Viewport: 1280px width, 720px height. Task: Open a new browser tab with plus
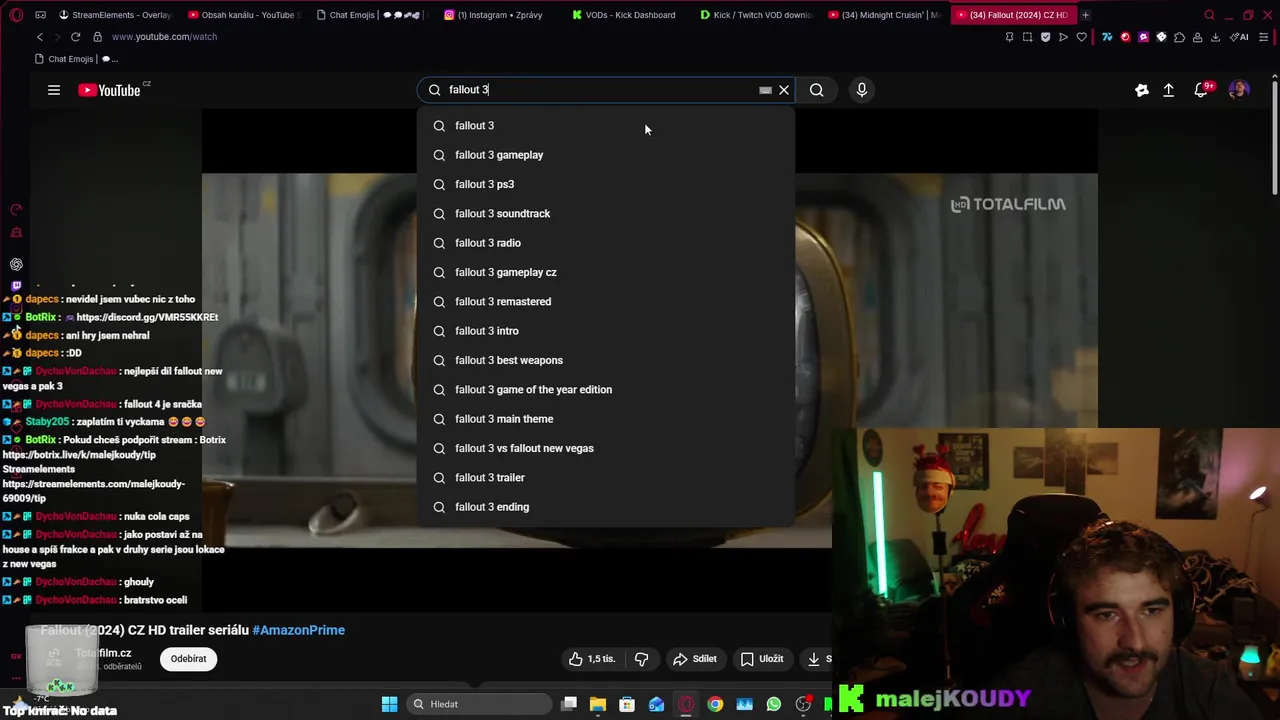tap(1085, 15)
